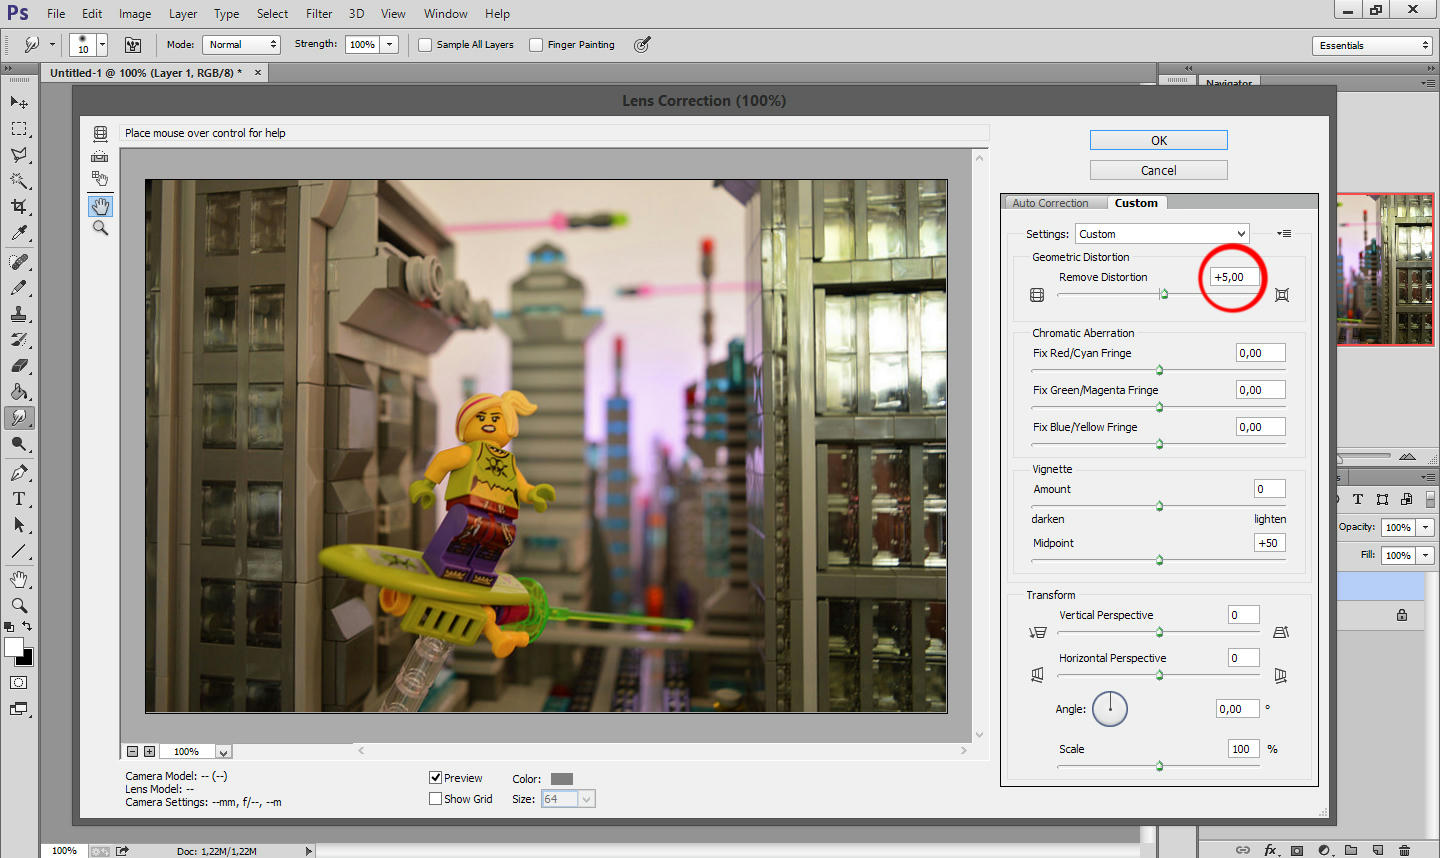Open the grid Size dropdown
This screenshot has height=858, width=1440.
568,799
